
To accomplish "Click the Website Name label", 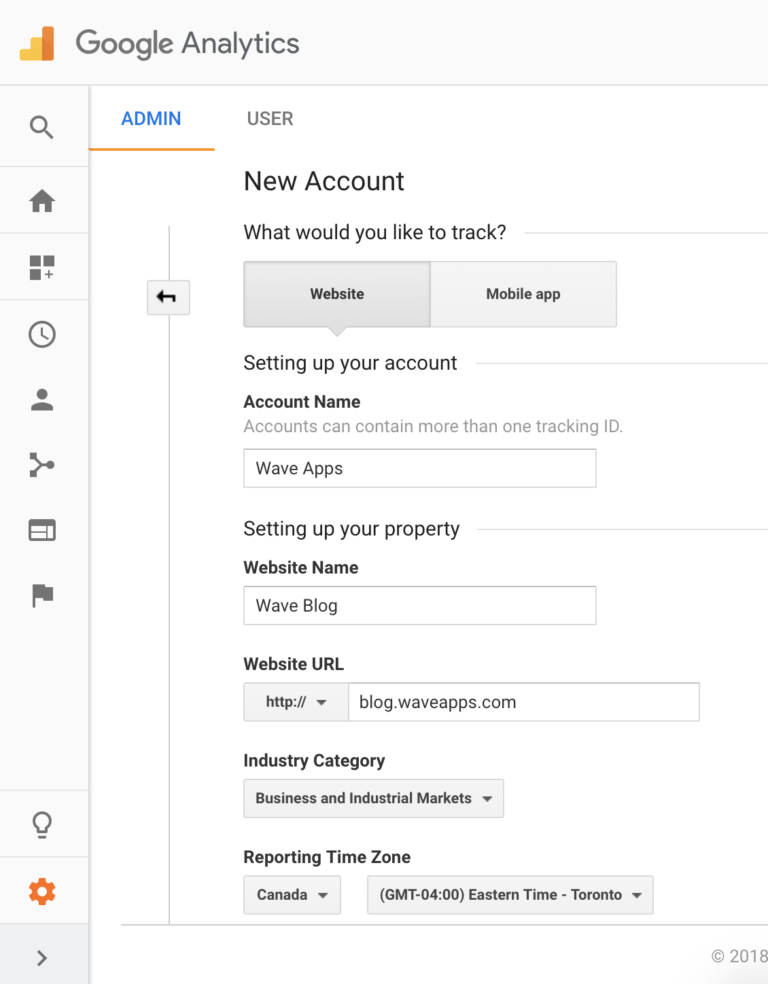I will [x=301, y=567].
